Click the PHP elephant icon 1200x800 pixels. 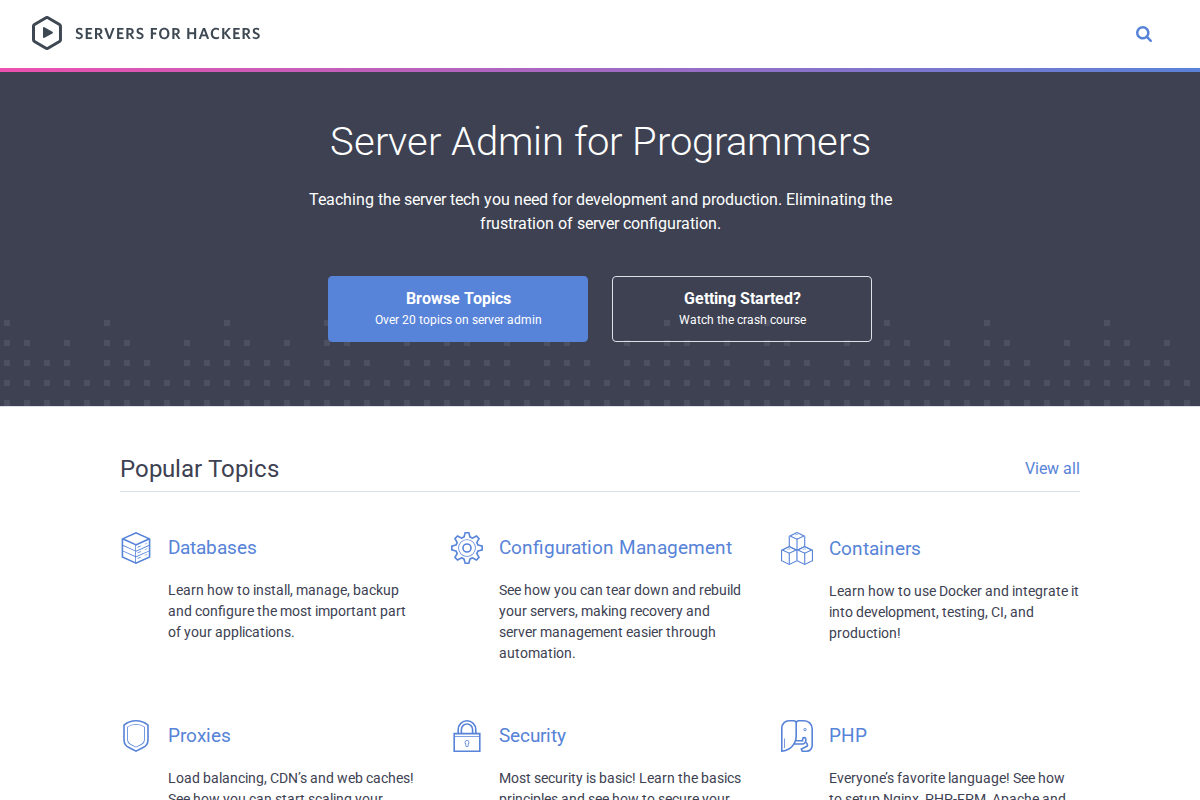tap(795, 735)
